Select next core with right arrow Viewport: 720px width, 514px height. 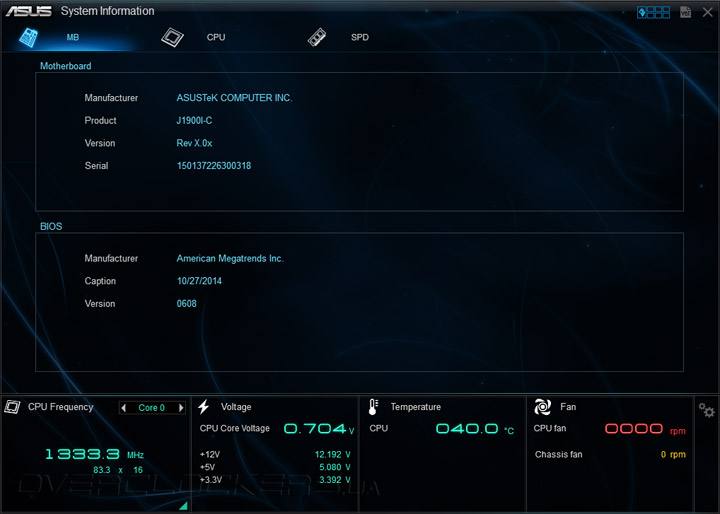[181, 407]
